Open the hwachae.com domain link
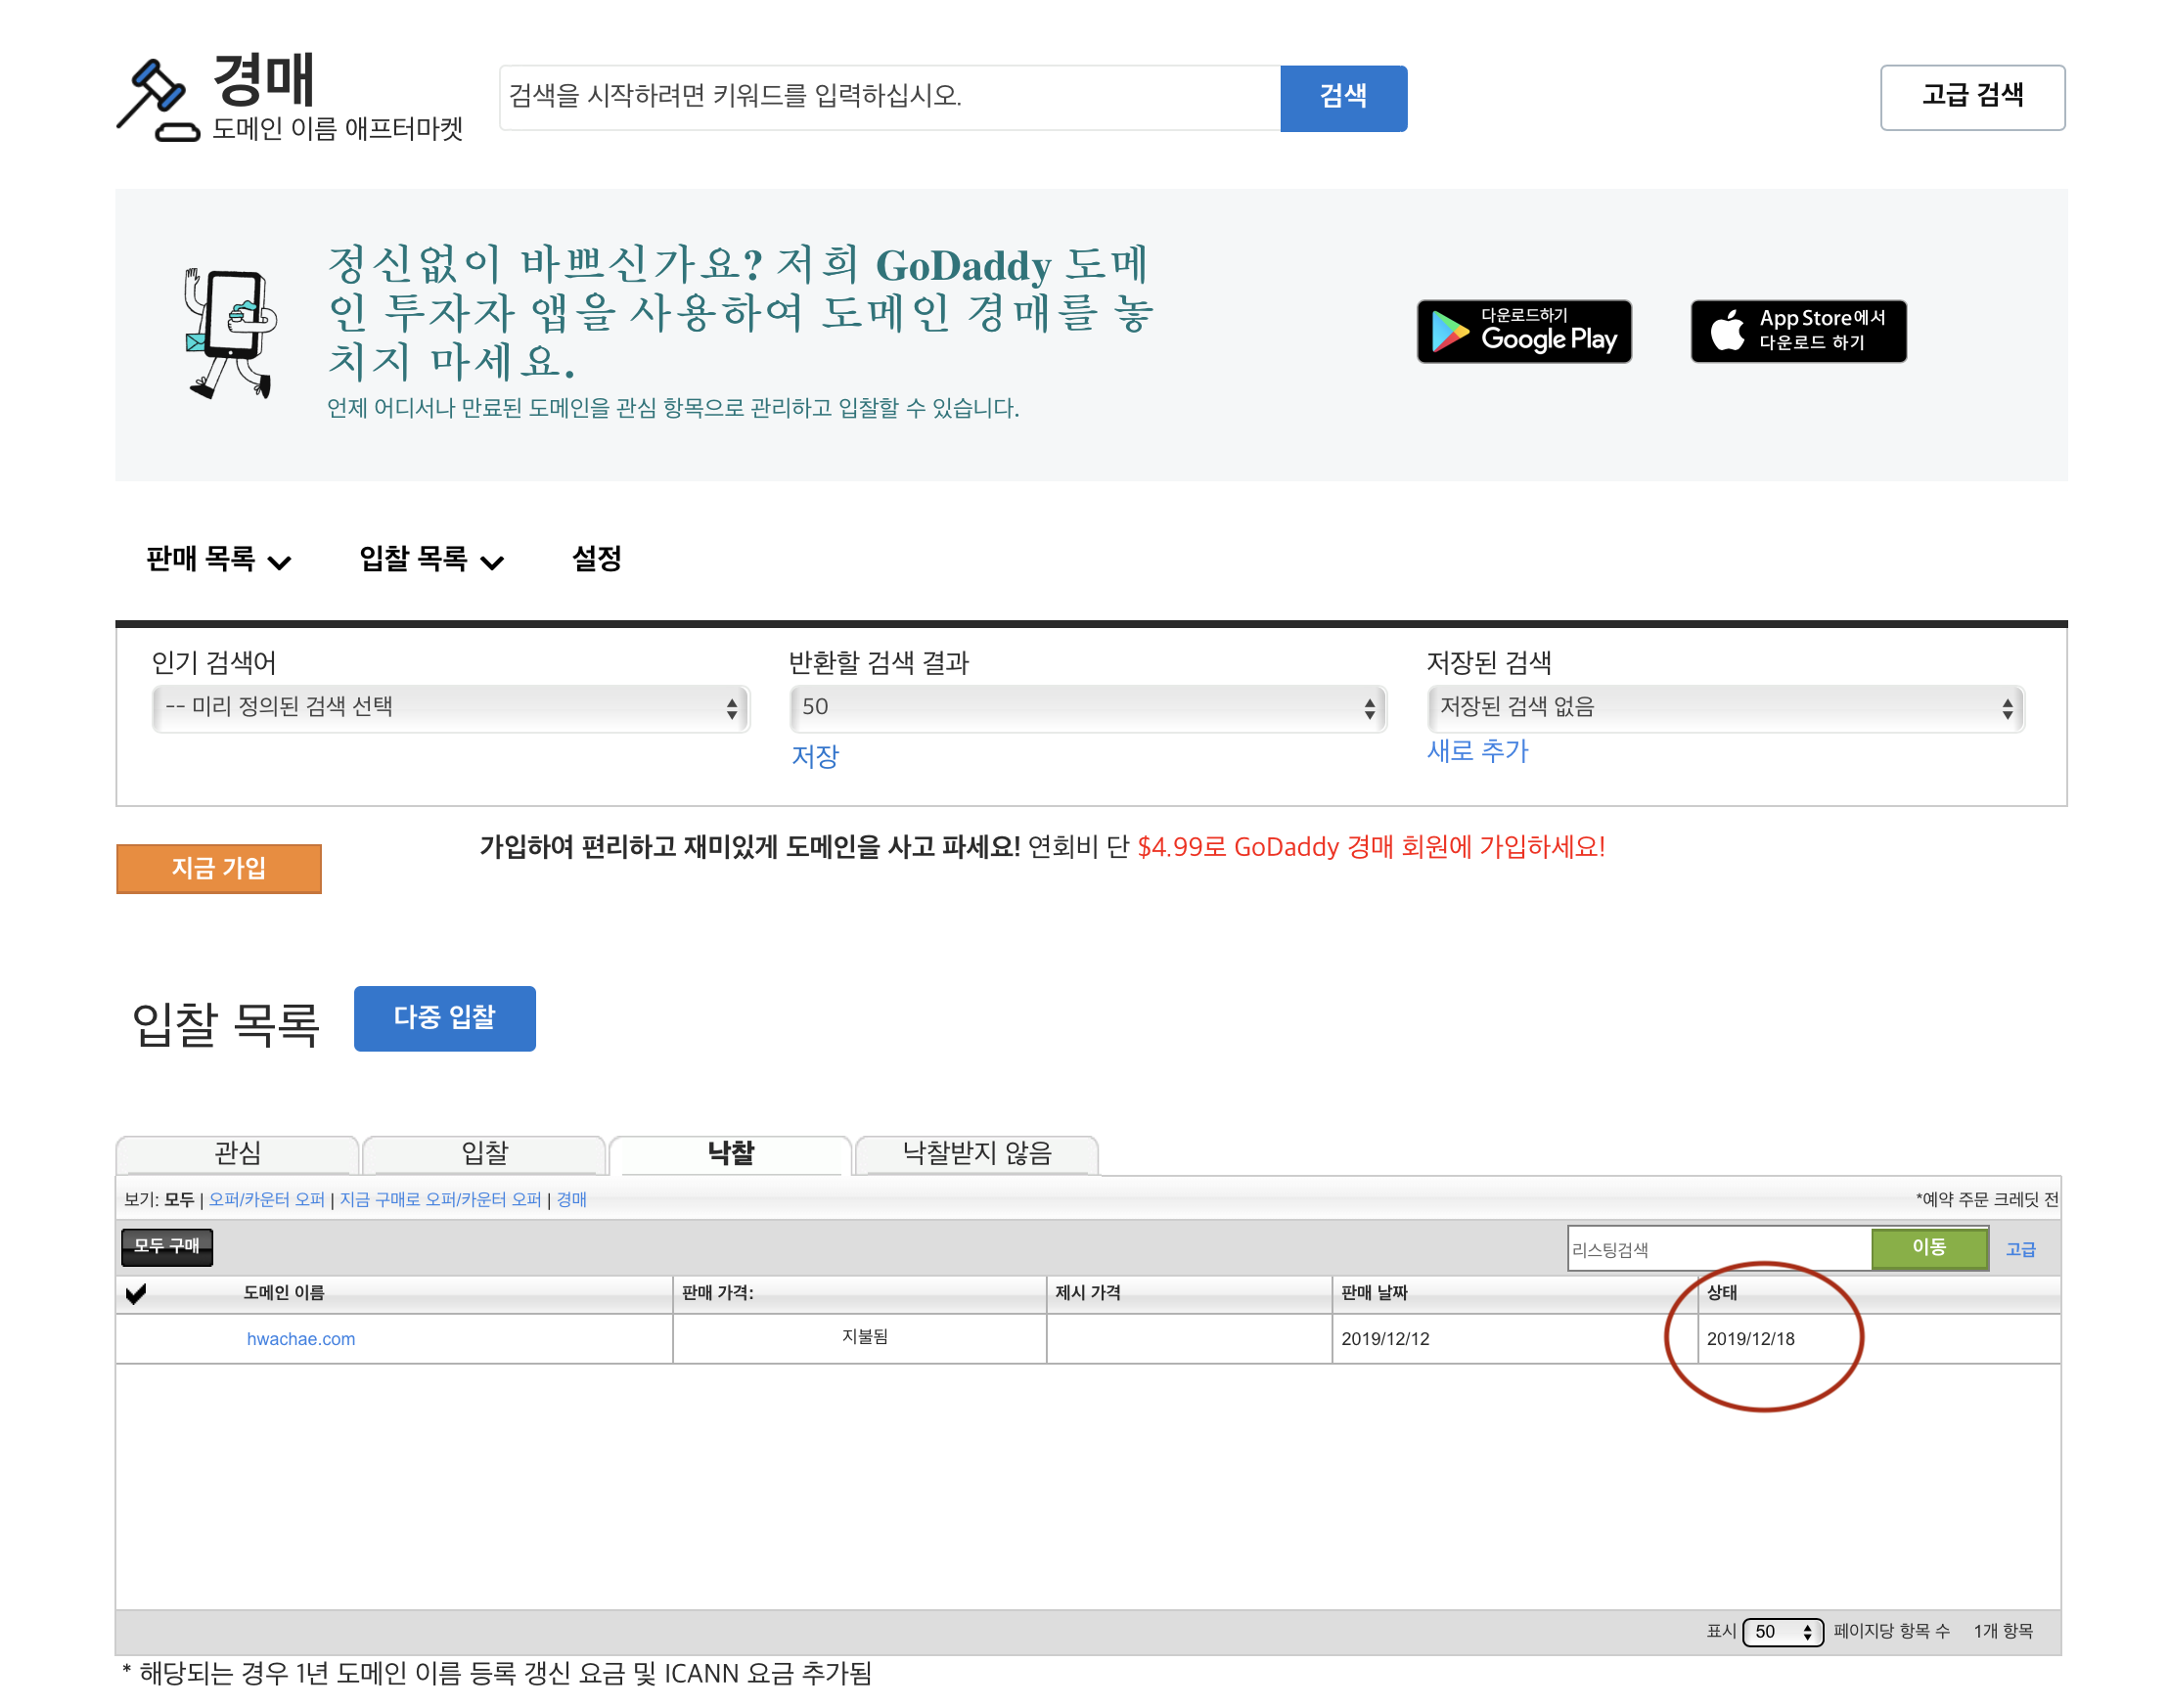The height and width of the screenshot is (1708, 2168). coord(301,1339)
